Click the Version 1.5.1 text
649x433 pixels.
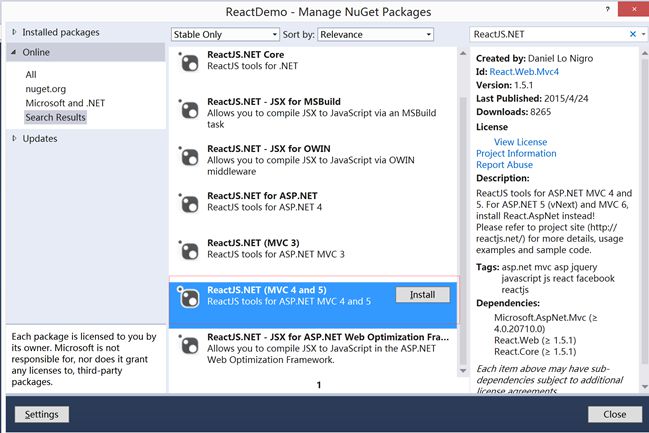[x=504, y=85]
